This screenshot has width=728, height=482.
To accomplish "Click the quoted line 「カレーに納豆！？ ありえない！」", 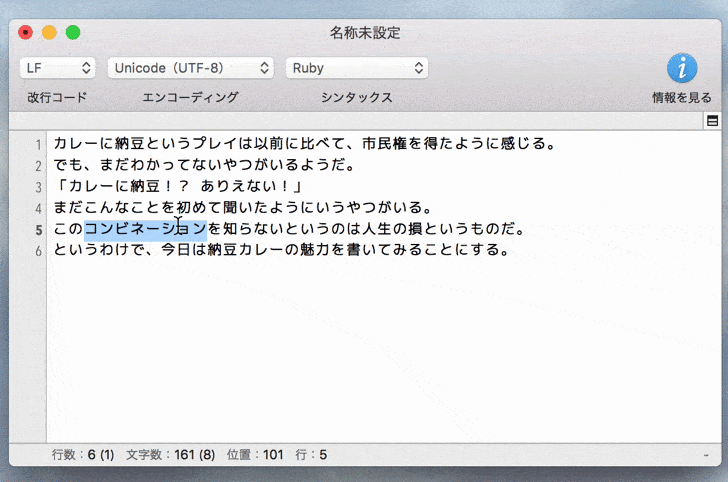I will [179, 186].
